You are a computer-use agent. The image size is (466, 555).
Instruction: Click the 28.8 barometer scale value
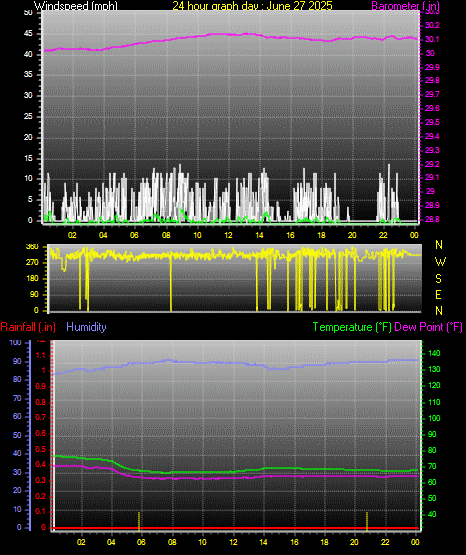pyautogui.click(x=432, y=219)
